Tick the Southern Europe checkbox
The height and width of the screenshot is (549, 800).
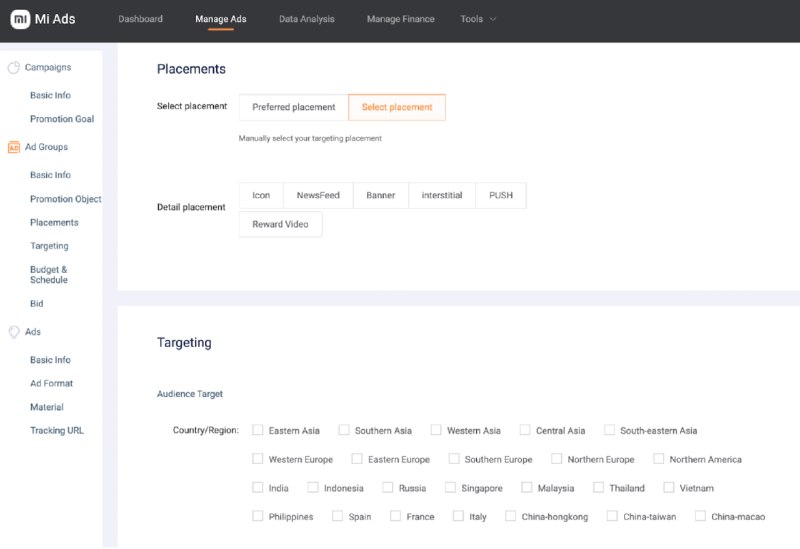(454, 459)
